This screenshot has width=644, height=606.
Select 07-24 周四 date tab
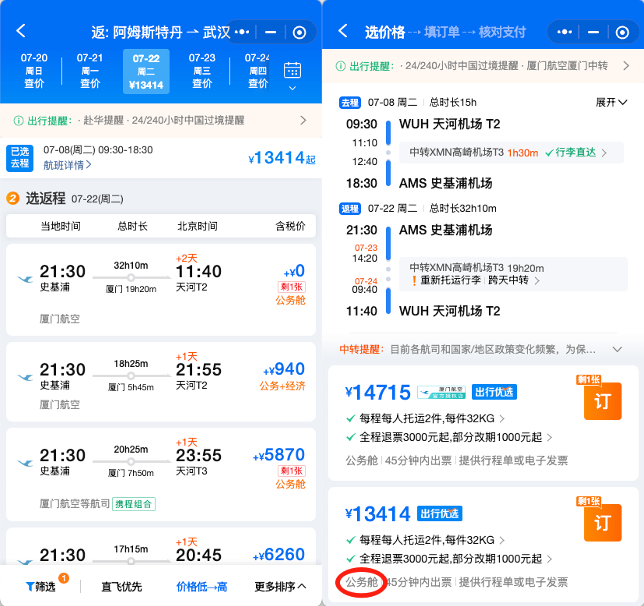258,71
